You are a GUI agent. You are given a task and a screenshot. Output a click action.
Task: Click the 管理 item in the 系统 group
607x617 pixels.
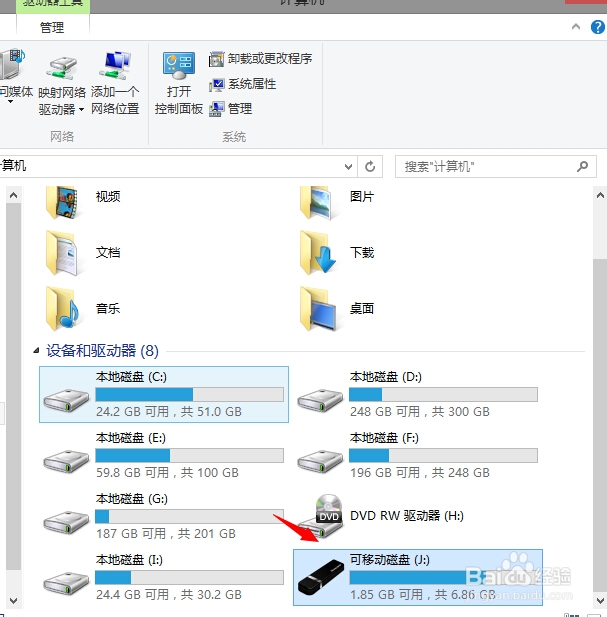231,109
